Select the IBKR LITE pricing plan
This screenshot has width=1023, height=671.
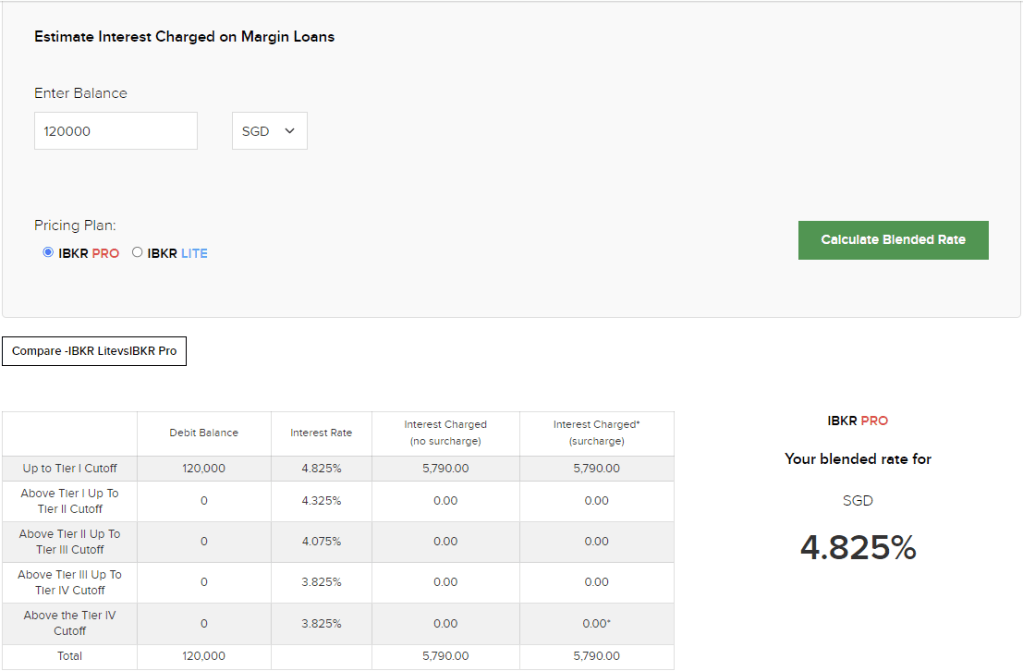click(x=138, y=253)
